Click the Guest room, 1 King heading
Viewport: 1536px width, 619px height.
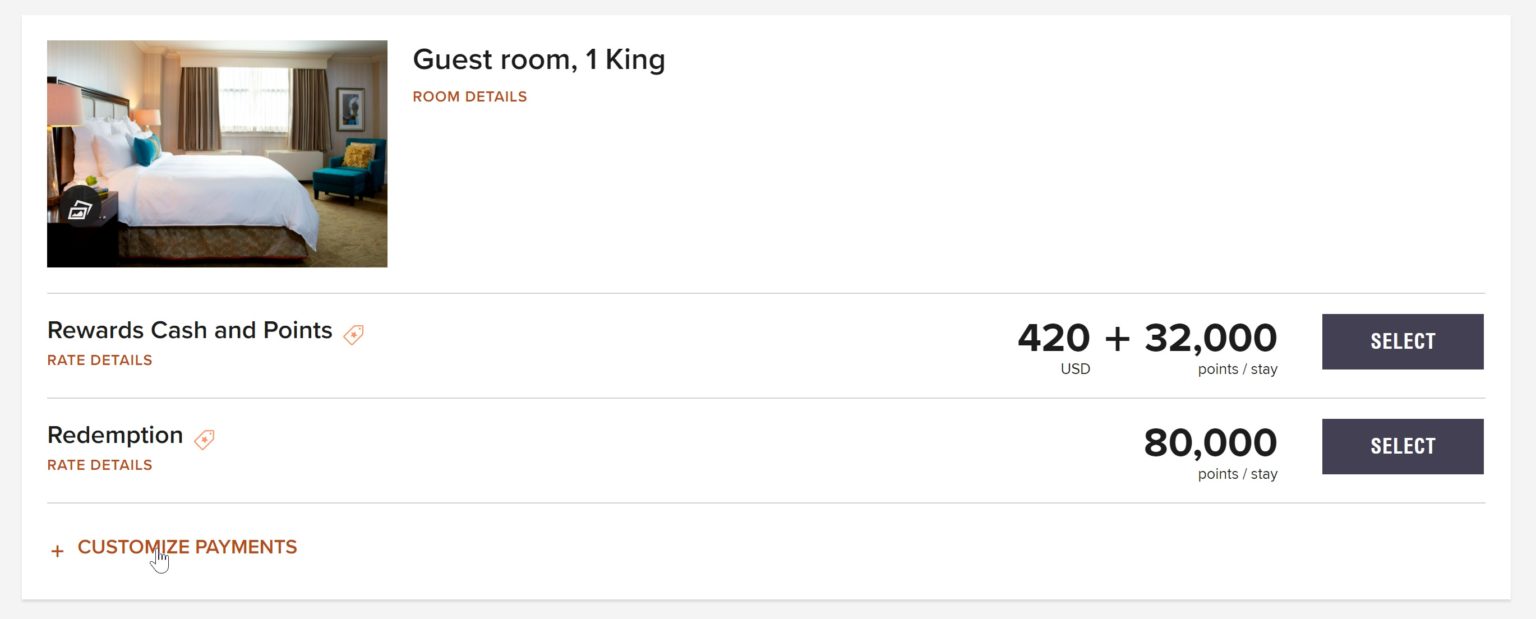point(539,60)
